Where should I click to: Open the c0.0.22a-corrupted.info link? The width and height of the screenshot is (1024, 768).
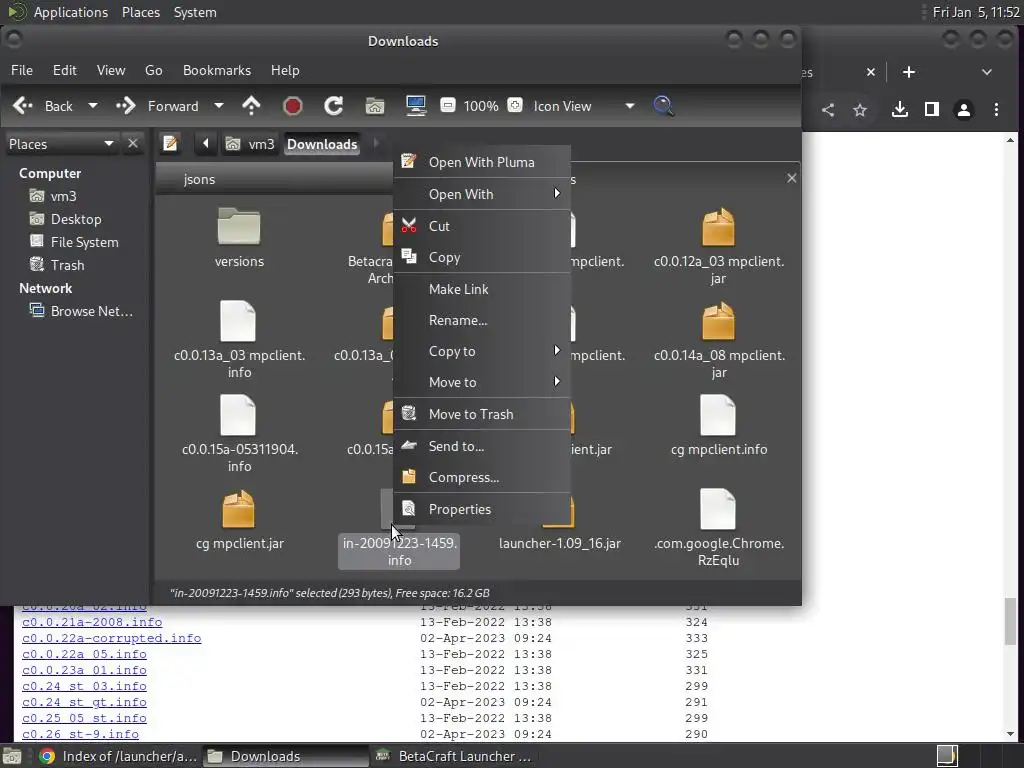112,638
